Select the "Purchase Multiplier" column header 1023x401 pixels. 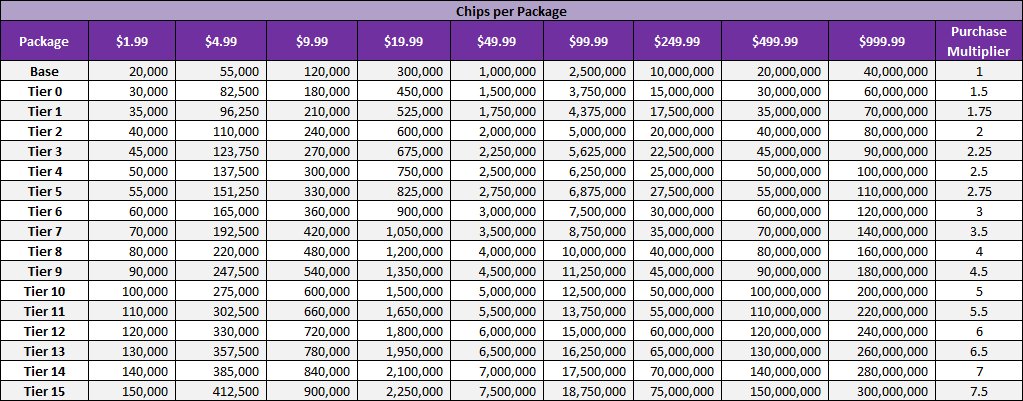point(979,42)
